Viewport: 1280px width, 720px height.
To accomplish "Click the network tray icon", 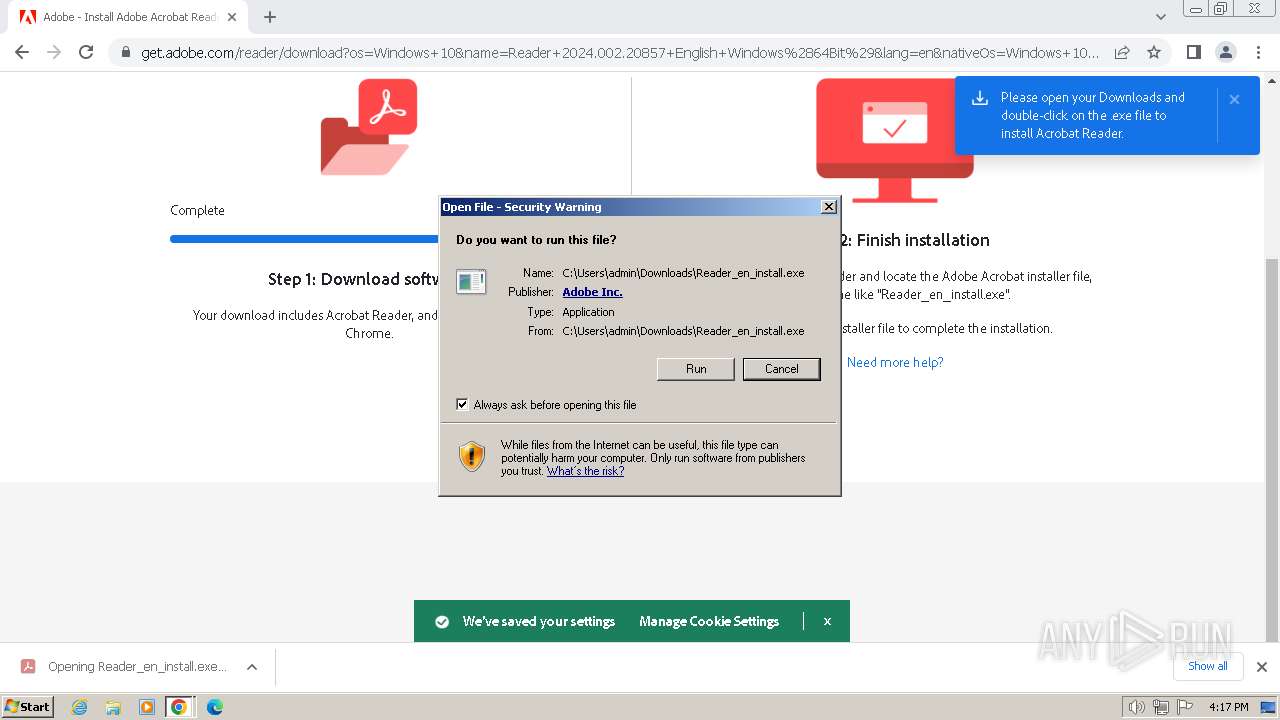I will point(1161,707).
